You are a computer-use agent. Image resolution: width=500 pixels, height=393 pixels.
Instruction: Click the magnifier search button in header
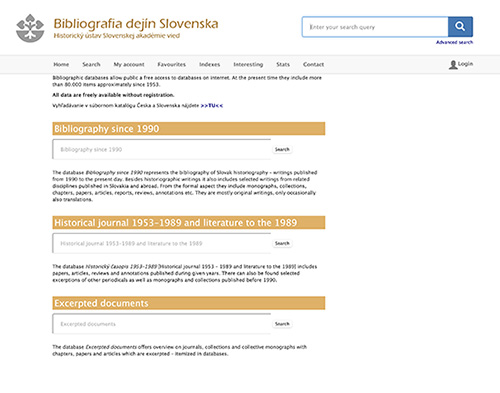pos(460,26)
